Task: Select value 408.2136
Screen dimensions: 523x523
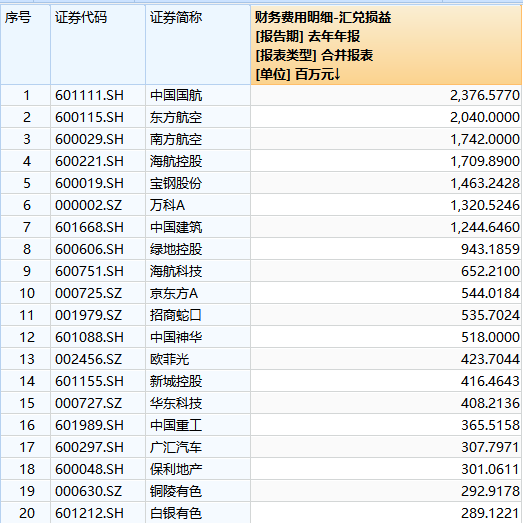Action: pyautogui.click(x=490, y=404)
